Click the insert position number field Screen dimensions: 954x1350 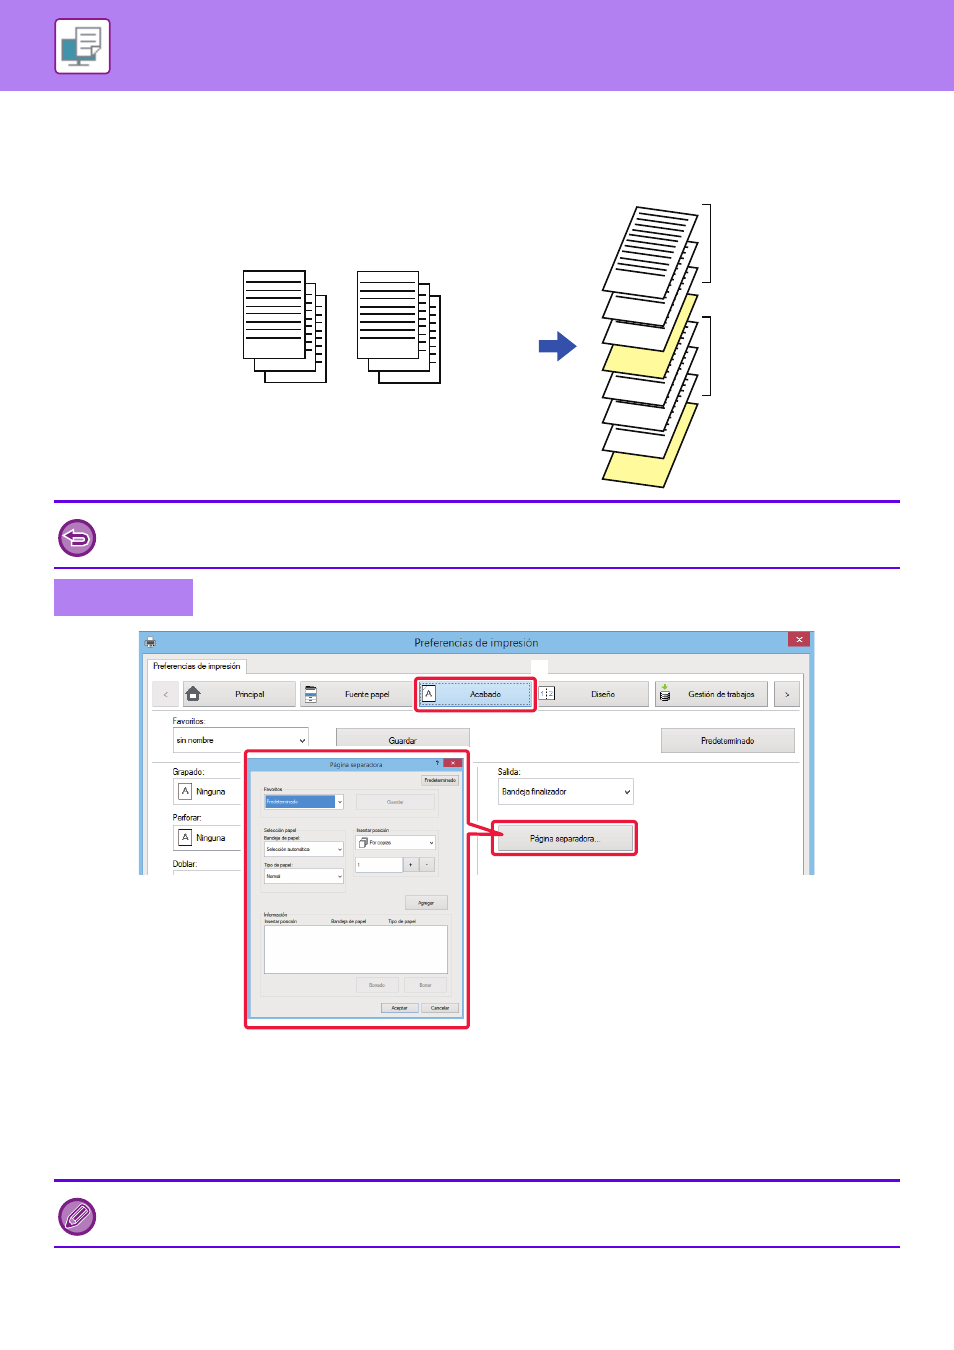379,865
